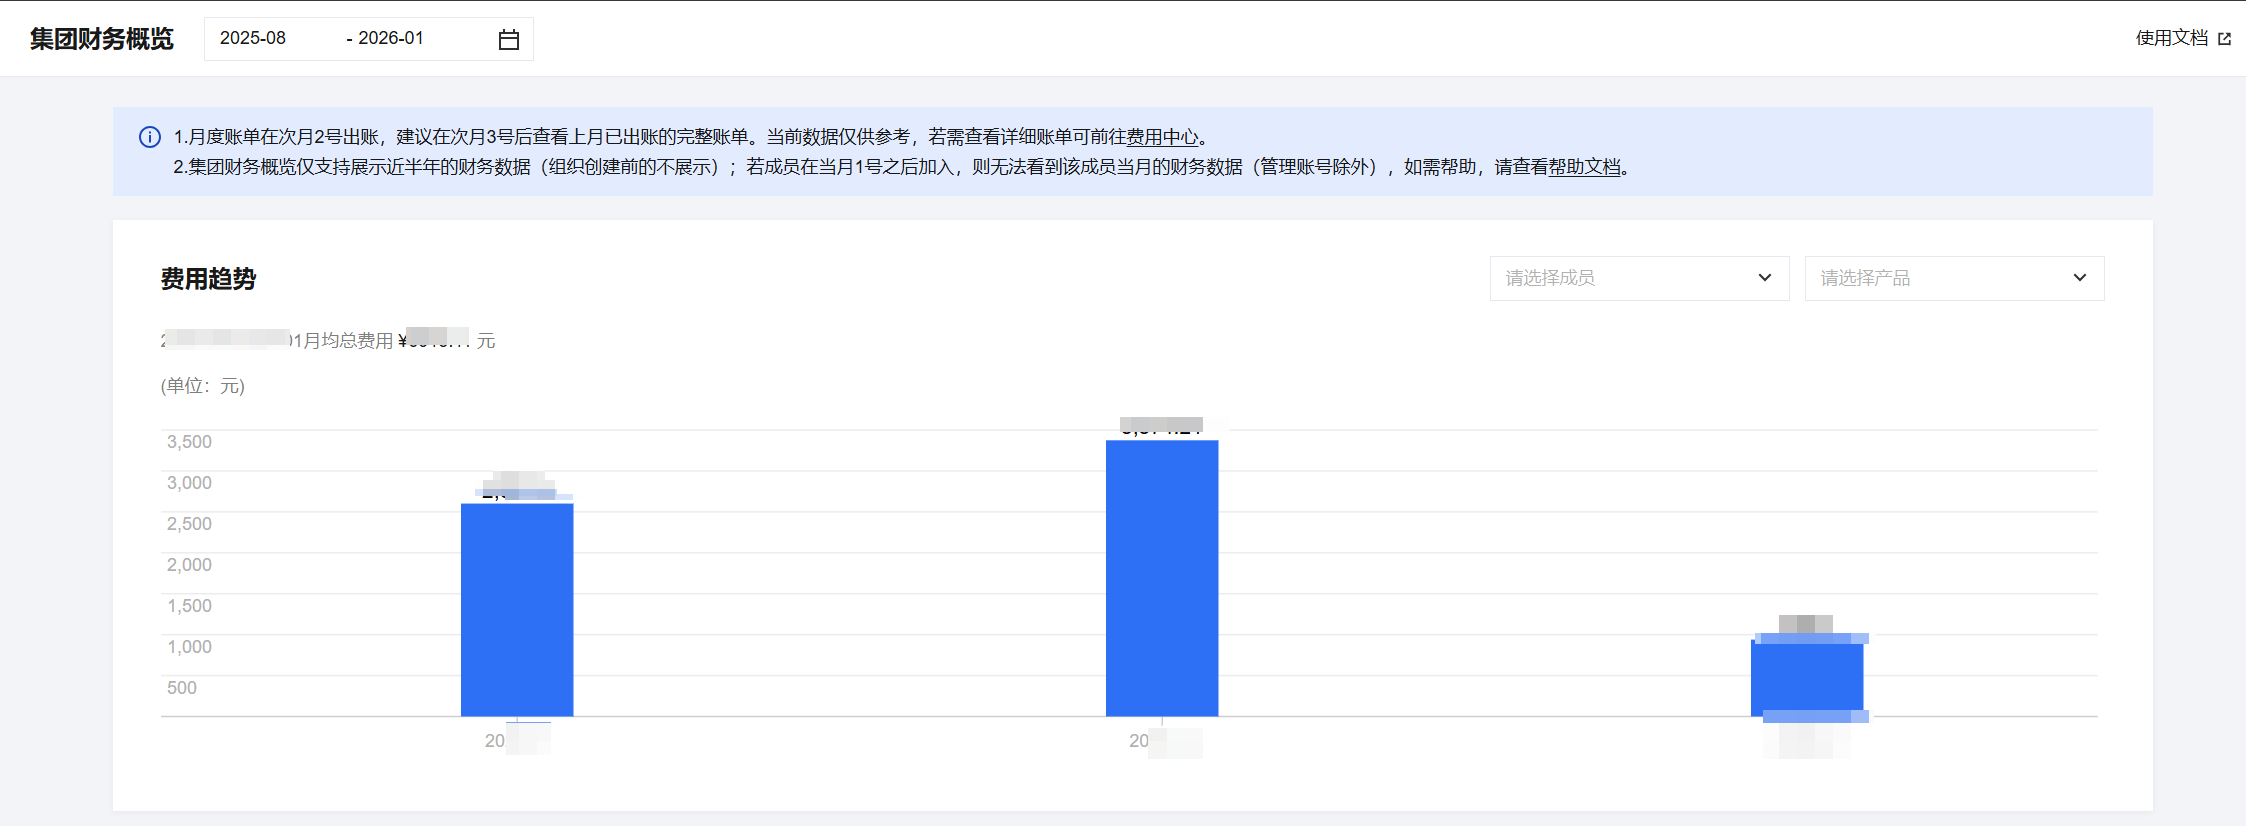
Task: Click the 3,500 y-axis label
Action: (x=189, y=442)
